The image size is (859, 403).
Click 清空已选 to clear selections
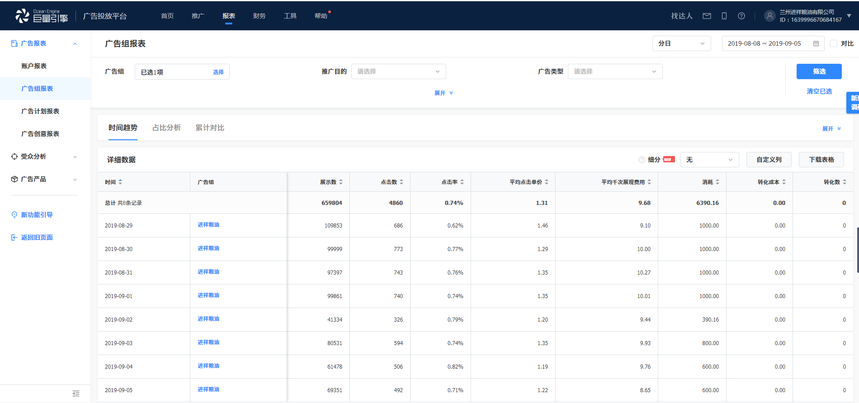819,91
